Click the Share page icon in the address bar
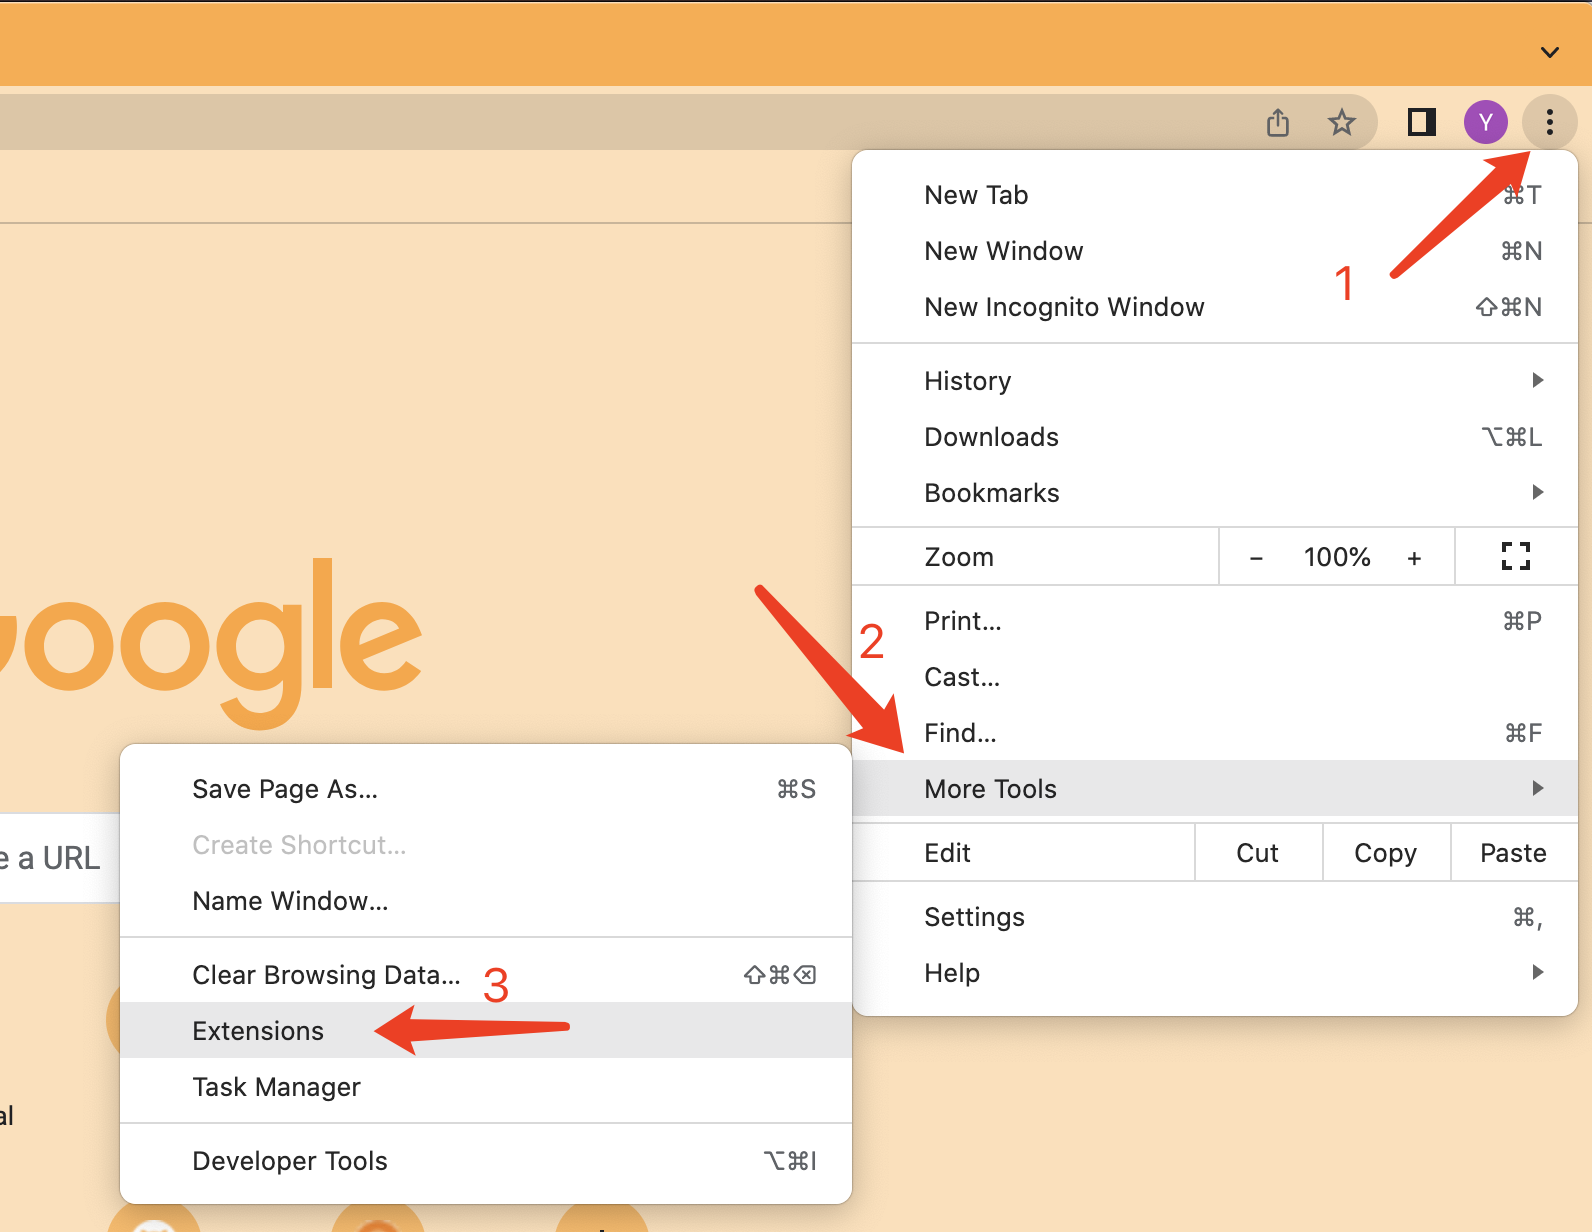 click(1278, 123)
